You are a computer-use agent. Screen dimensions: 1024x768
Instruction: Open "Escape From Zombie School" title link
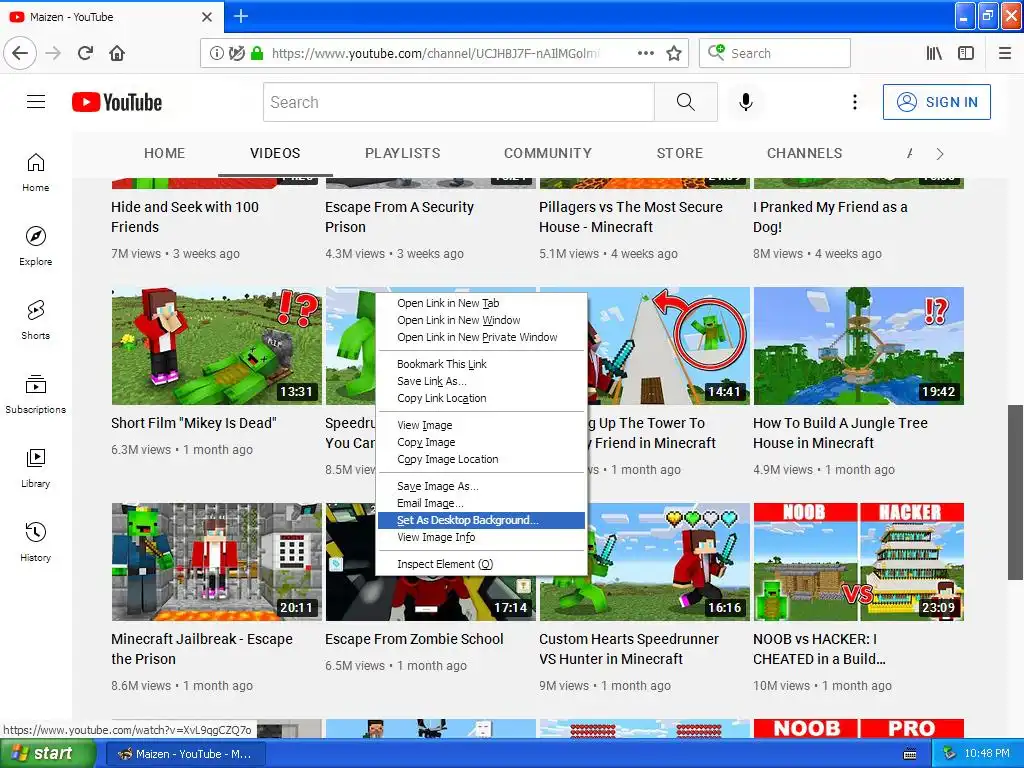(x=414, y=639)
